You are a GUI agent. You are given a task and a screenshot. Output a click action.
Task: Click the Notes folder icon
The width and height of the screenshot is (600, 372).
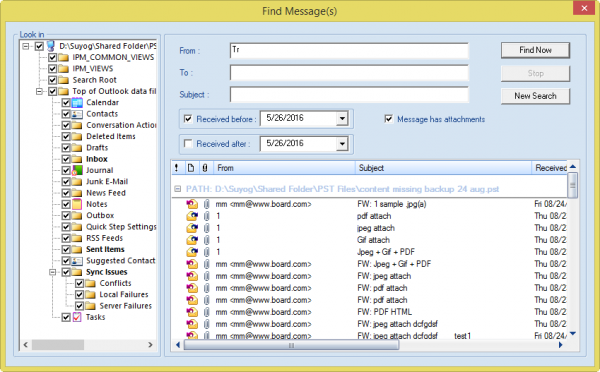click(77, 204)
